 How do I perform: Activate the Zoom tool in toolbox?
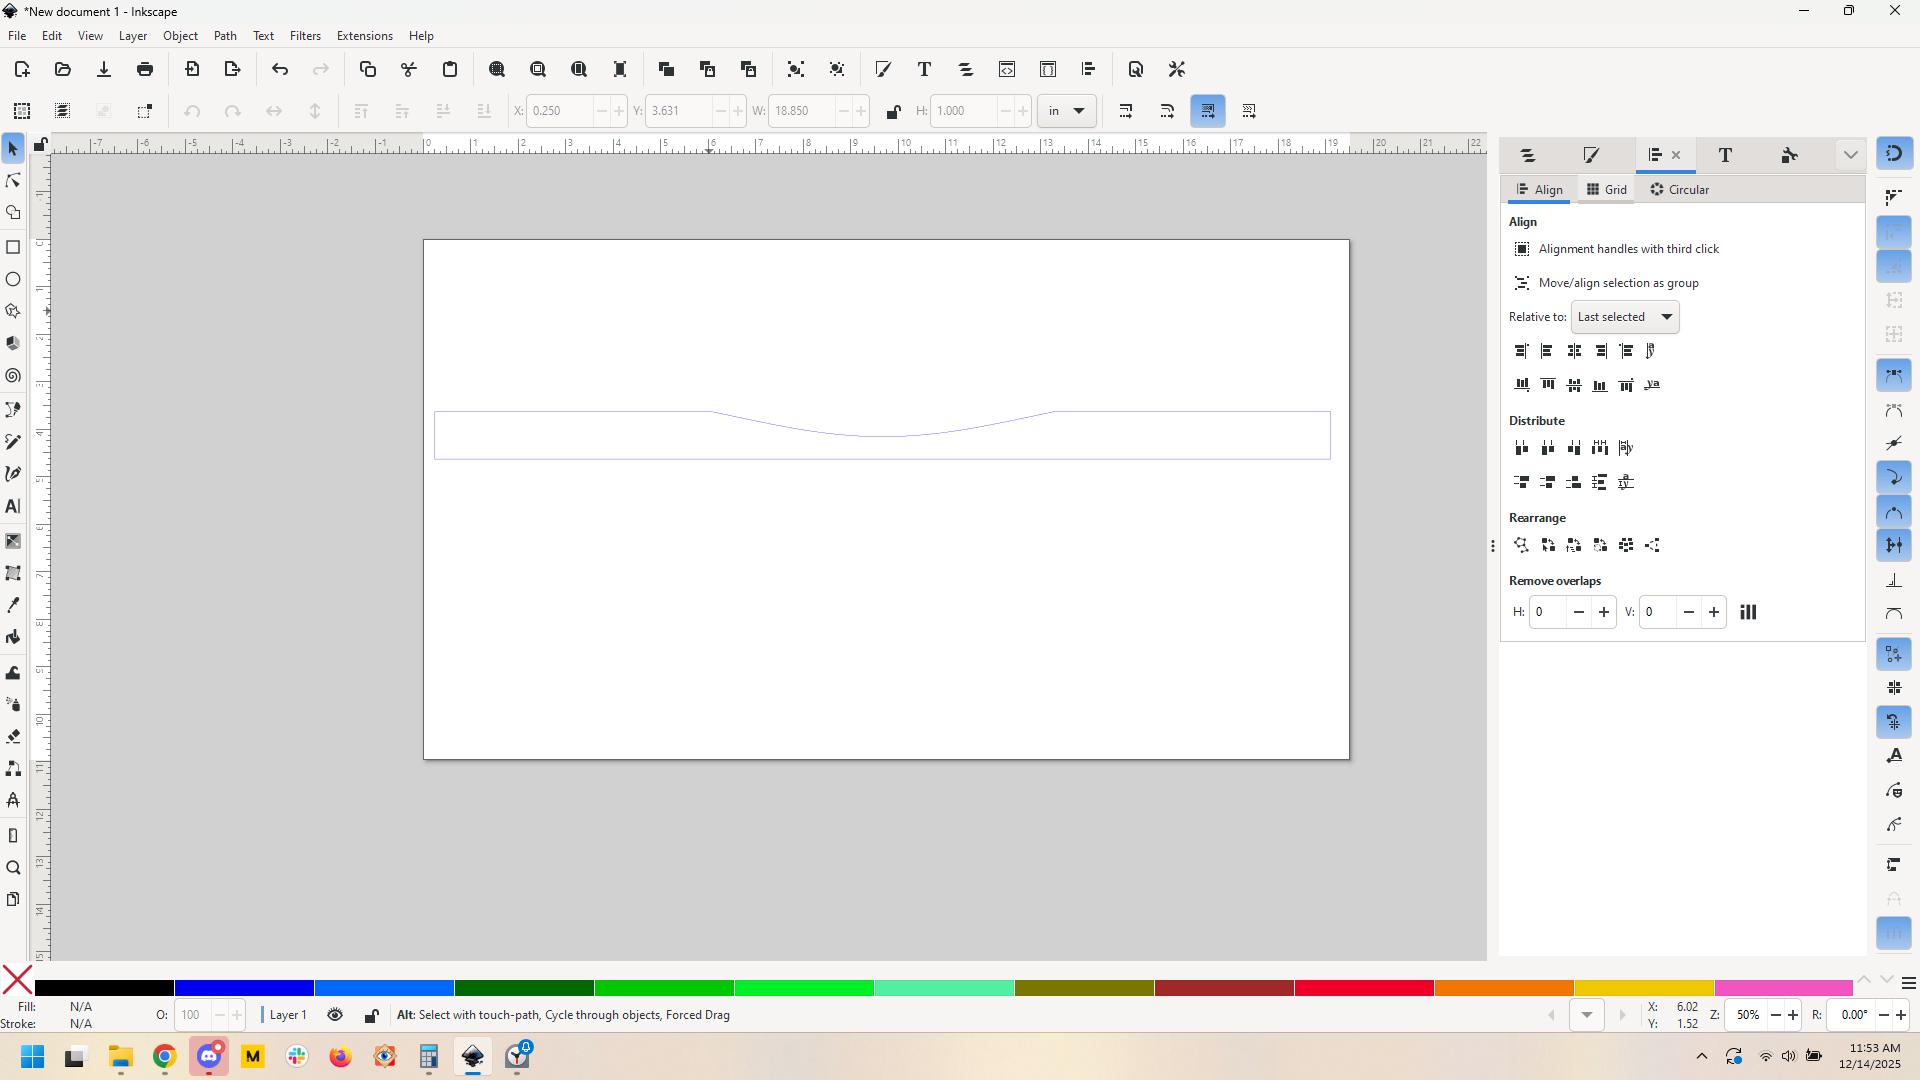13,868
